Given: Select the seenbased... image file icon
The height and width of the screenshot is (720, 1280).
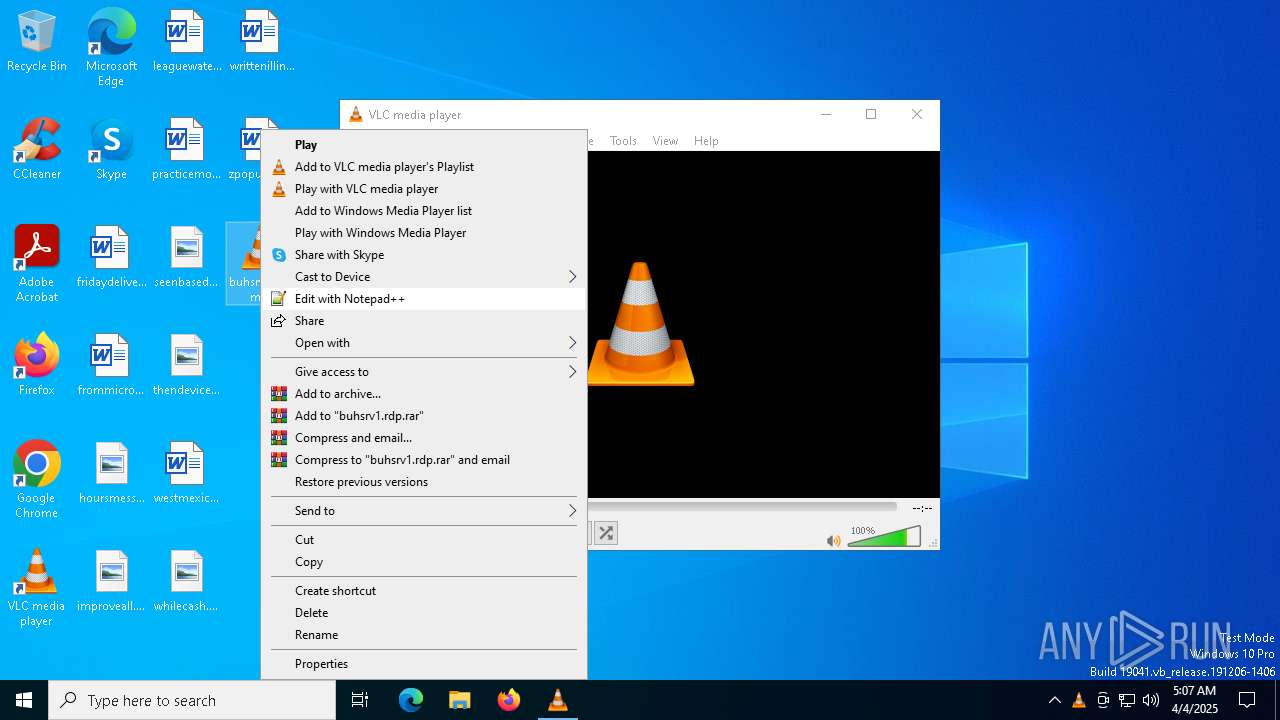Looking at the screenshot, I should coord(187,258).
